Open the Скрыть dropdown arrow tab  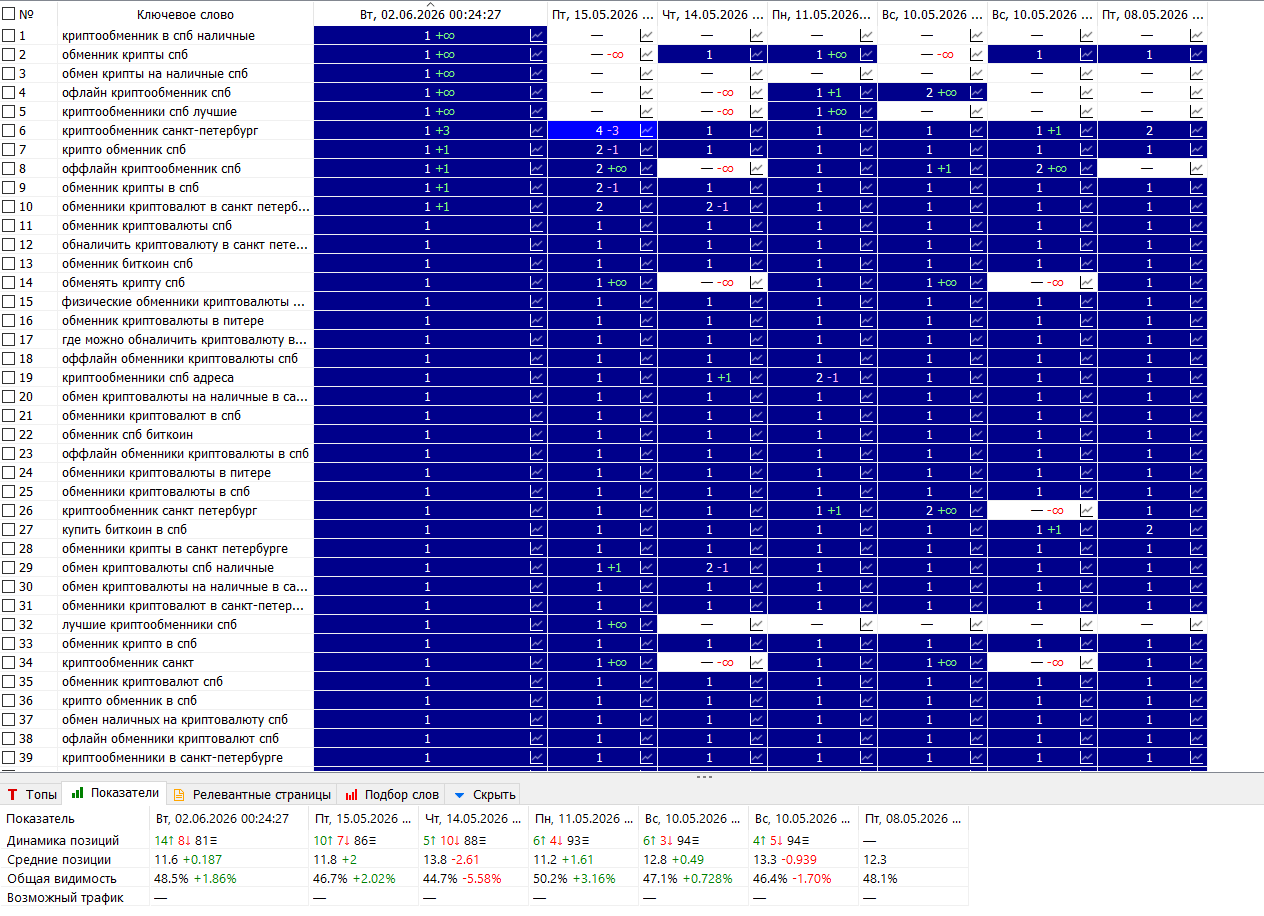click(x=482, y=794)
